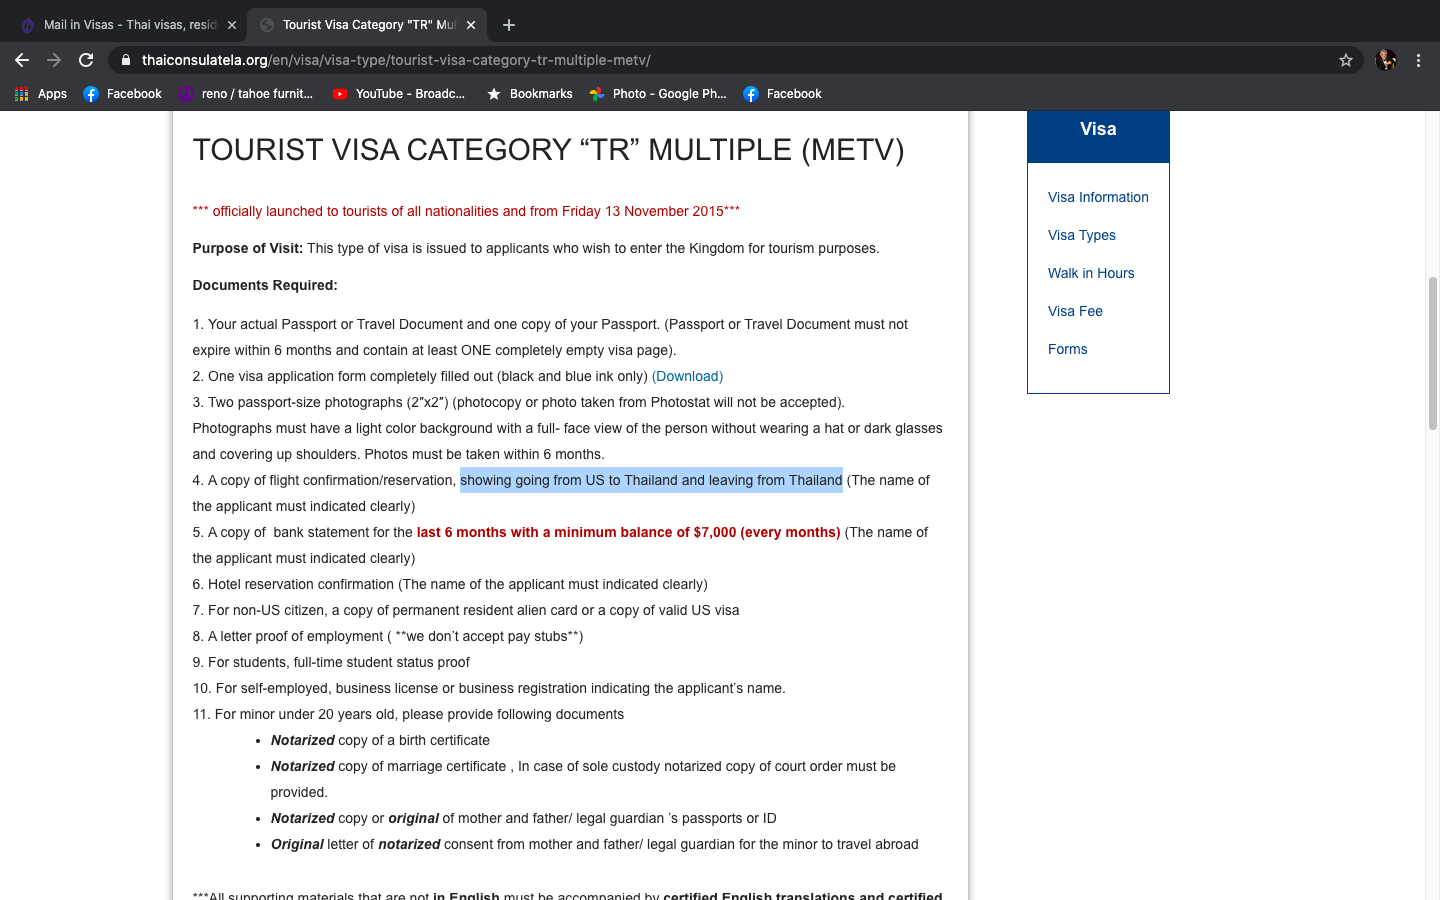Click the highlighted text about leaving Thailand
This screenshot has height=900, width=1440.
pos(651,480)
